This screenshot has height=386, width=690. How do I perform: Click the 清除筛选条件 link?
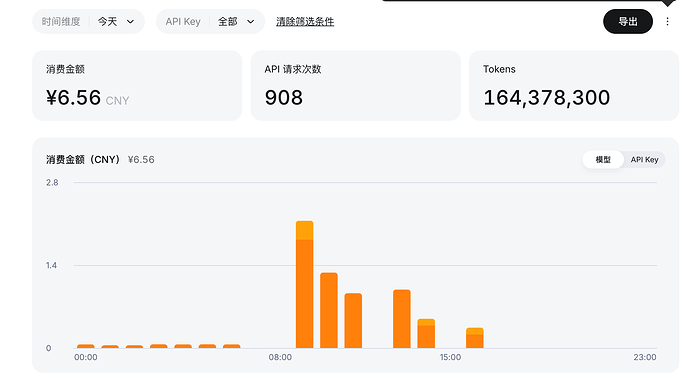click(x=305, y=22)
